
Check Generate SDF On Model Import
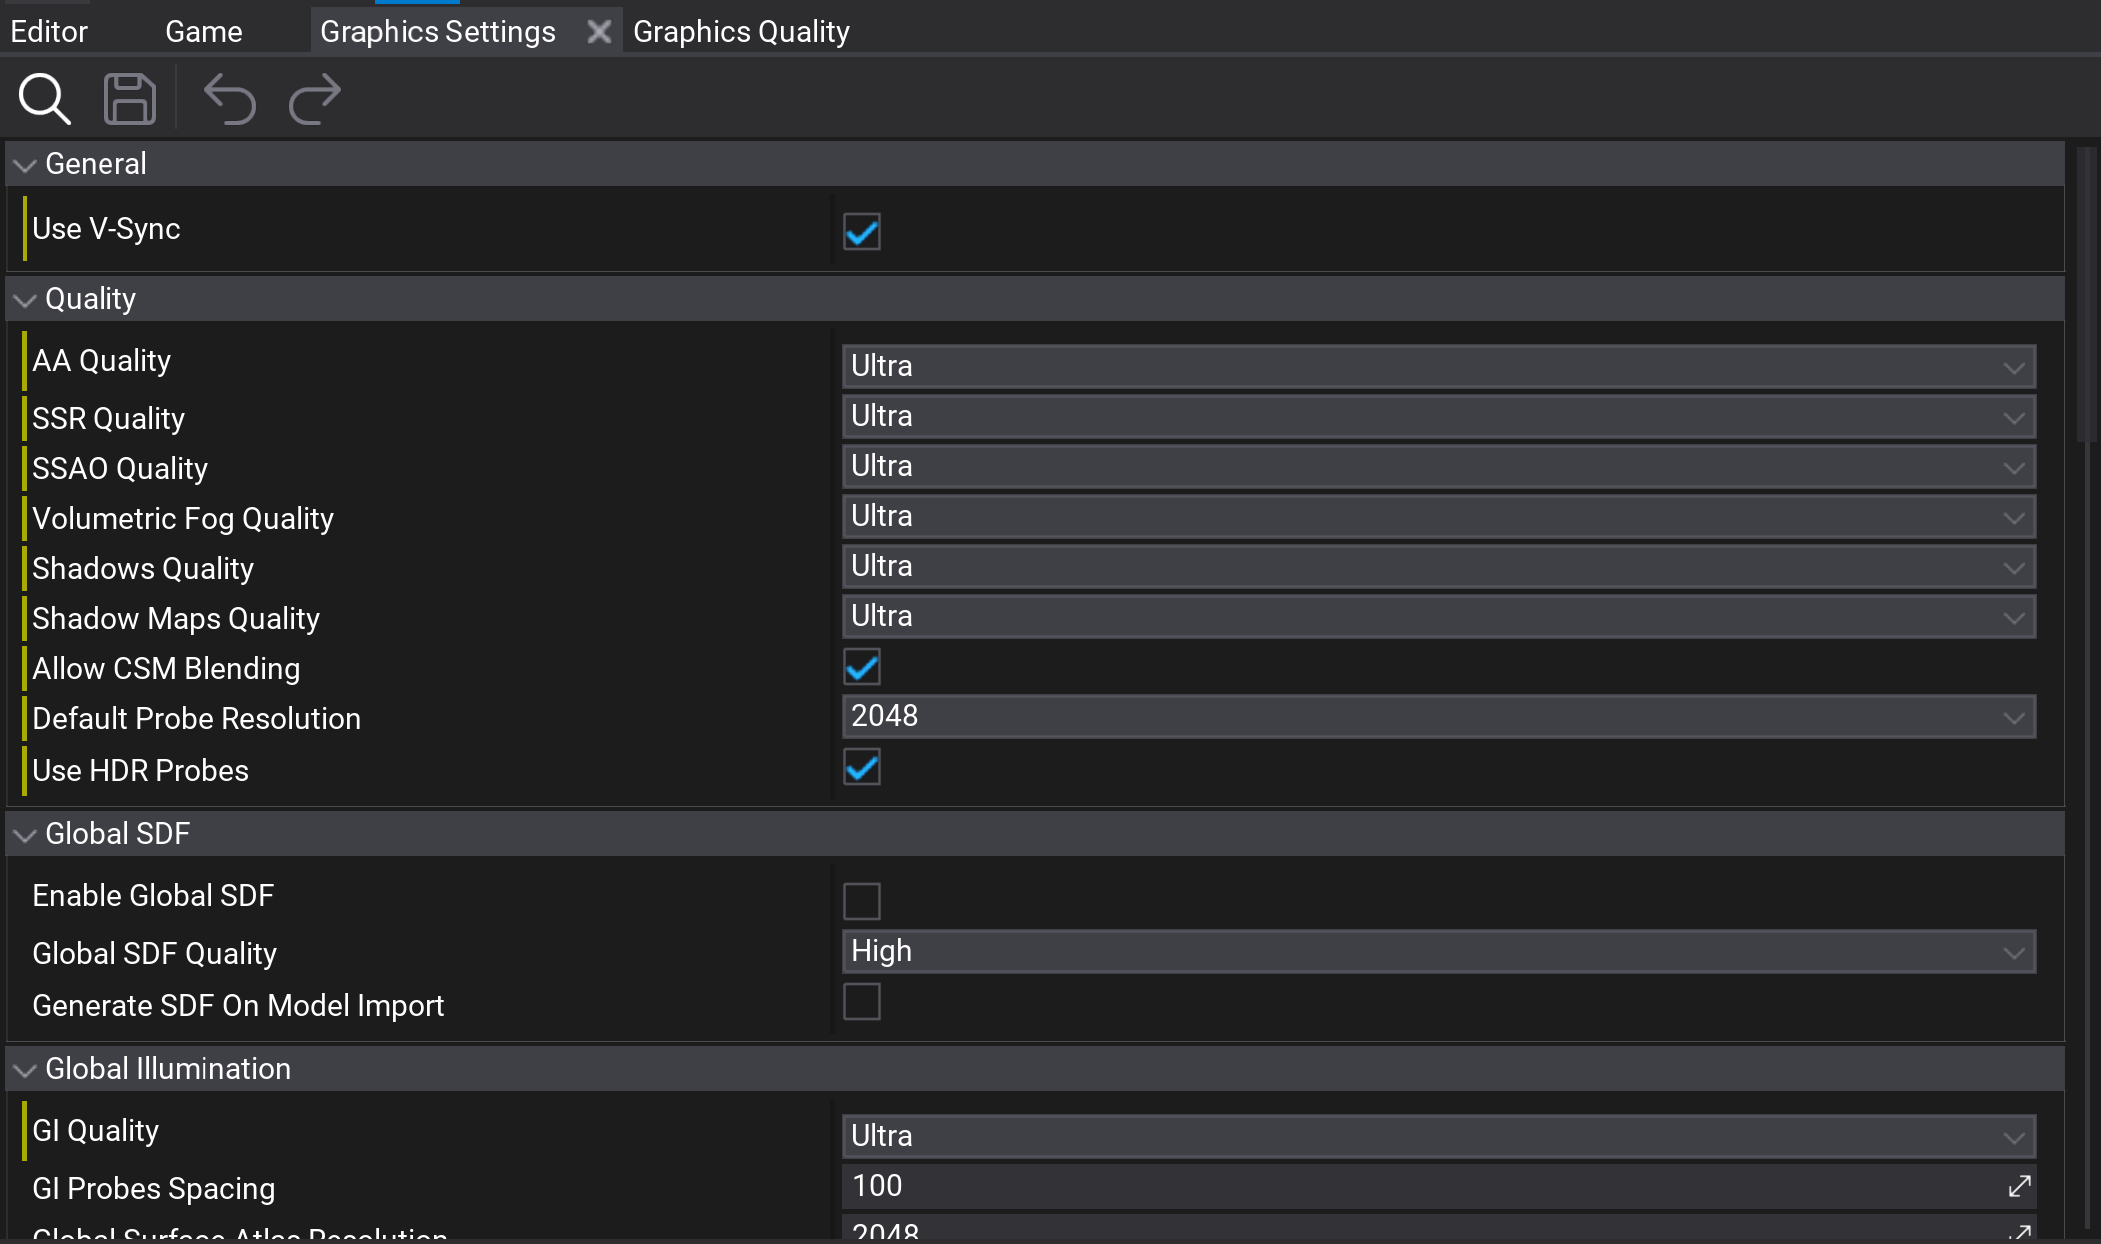coord(860,1002)
